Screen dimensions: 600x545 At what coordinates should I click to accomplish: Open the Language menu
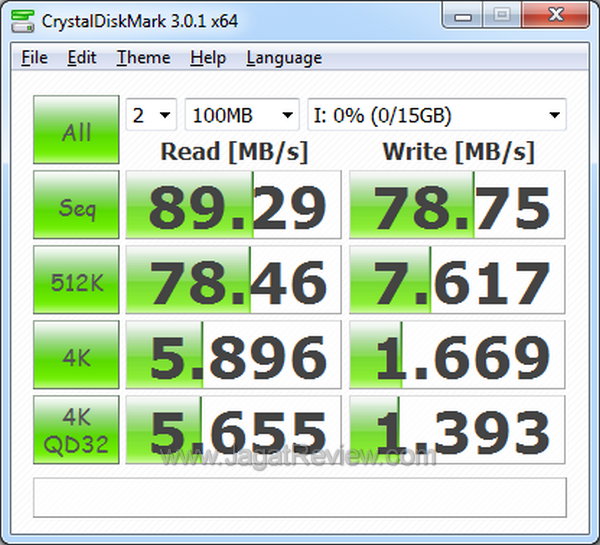[x=284, y=58]
